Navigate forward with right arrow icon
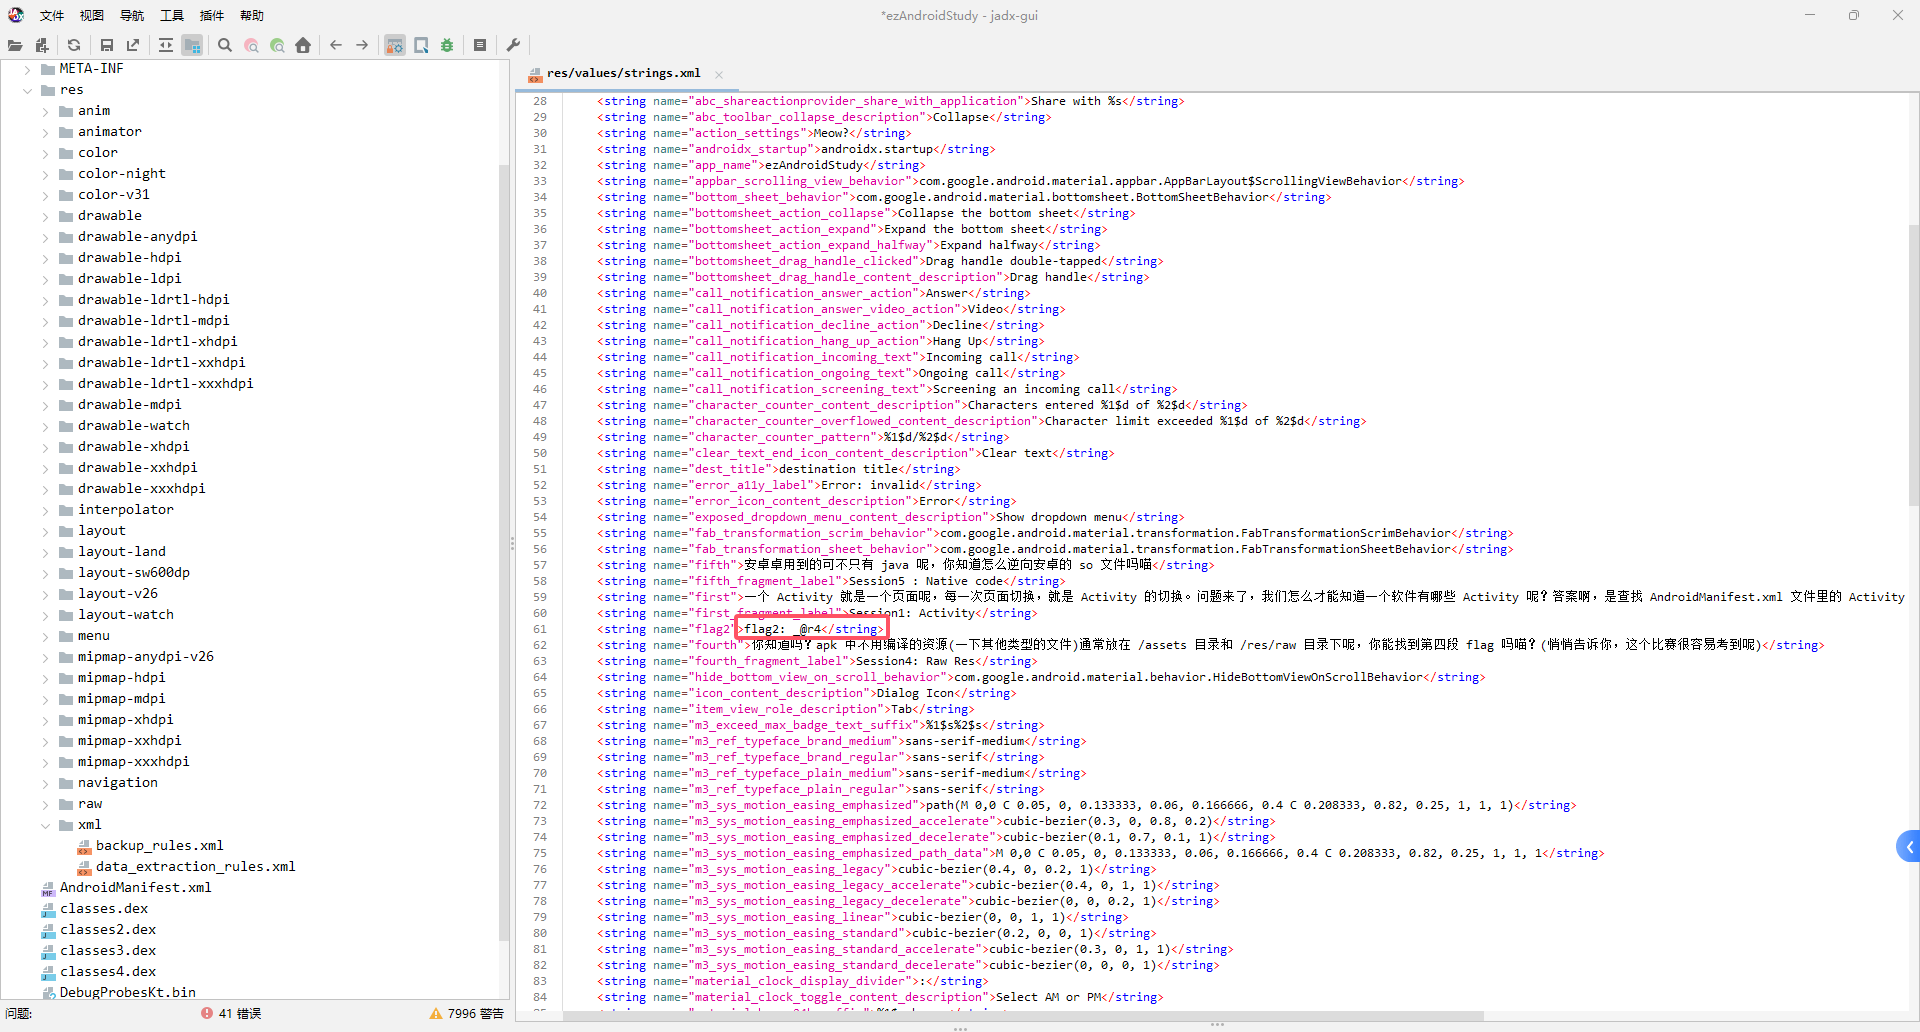Viewport: 1920px width, 1032px height. [x=362, y=45]
